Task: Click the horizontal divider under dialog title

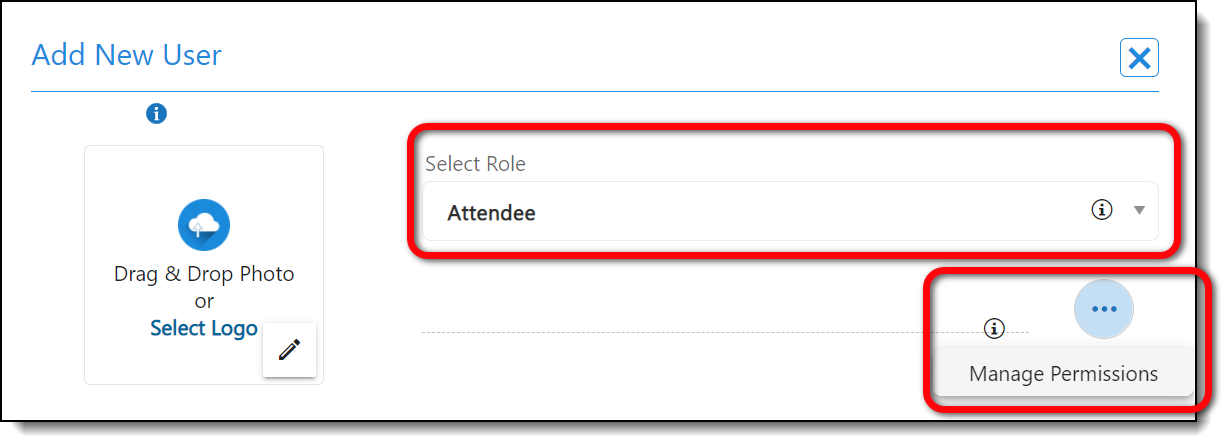Action: (x=600, y=92)
